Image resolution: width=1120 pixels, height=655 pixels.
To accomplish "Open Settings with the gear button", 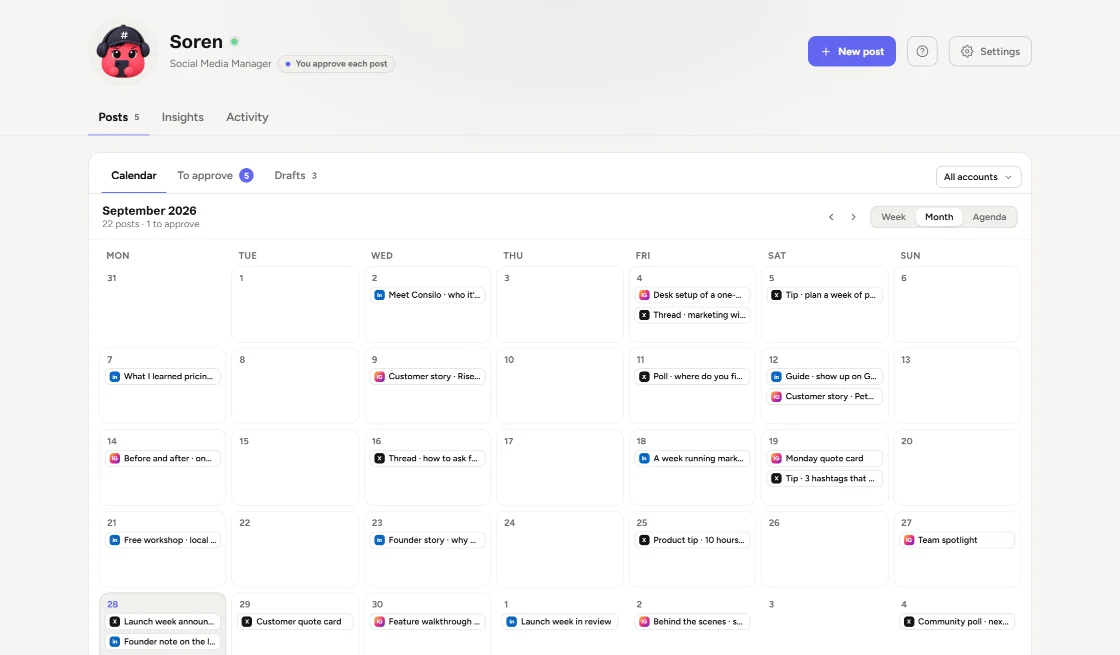I will [989, 51].
